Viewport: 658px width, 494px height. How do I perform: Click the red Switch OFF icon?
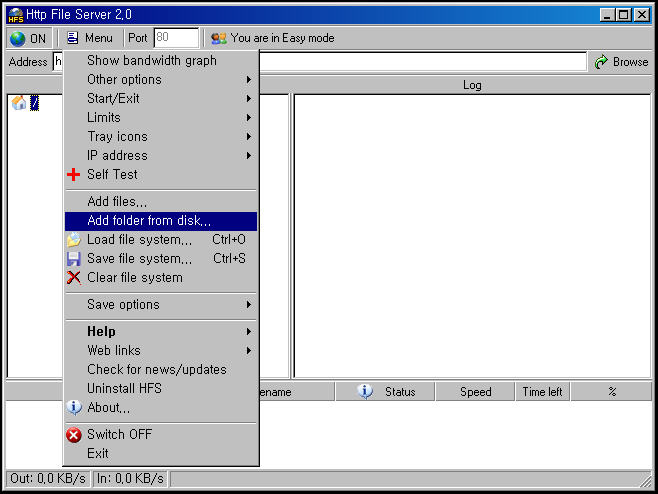(74, 435)
